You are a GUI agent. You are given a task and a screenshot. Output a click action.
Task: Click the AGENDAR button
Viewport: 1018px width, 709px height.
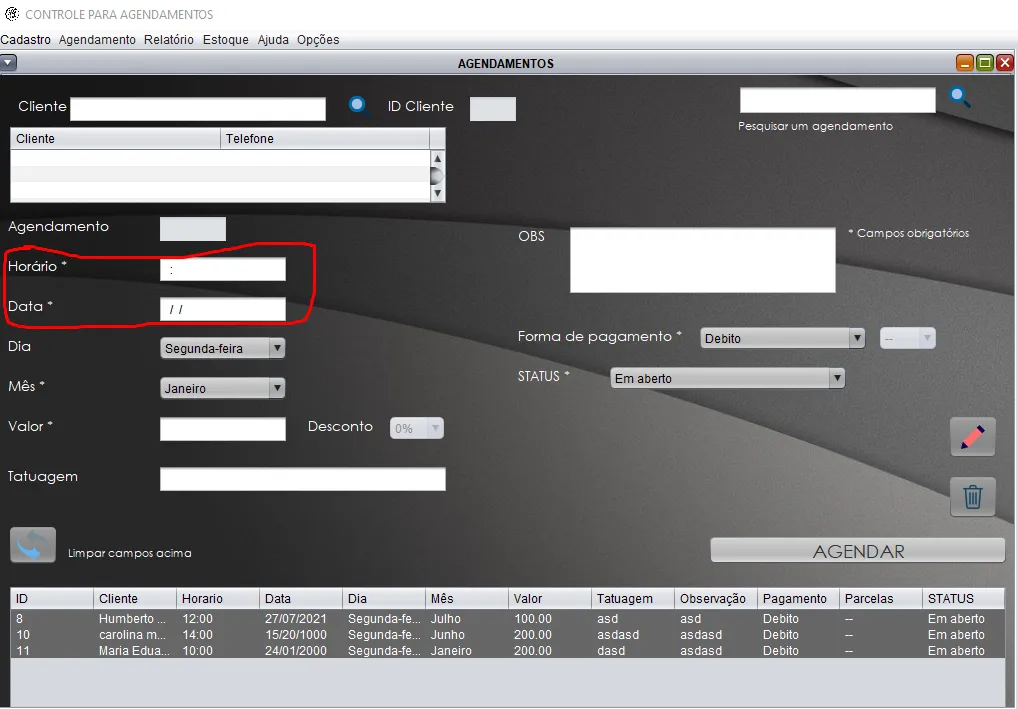pyautogui.click(x=858, y=551)
